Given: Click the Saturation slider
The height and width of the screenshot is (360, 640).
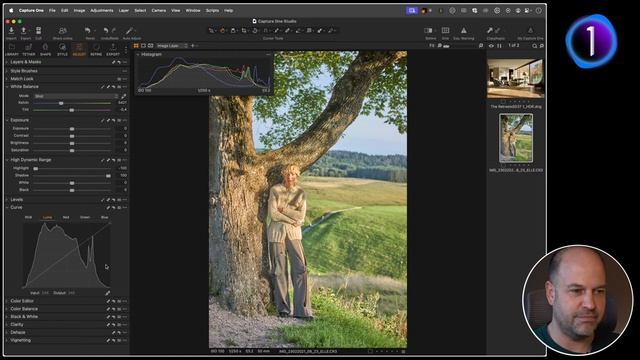Looking at the screenshot, I should (72, 151).
